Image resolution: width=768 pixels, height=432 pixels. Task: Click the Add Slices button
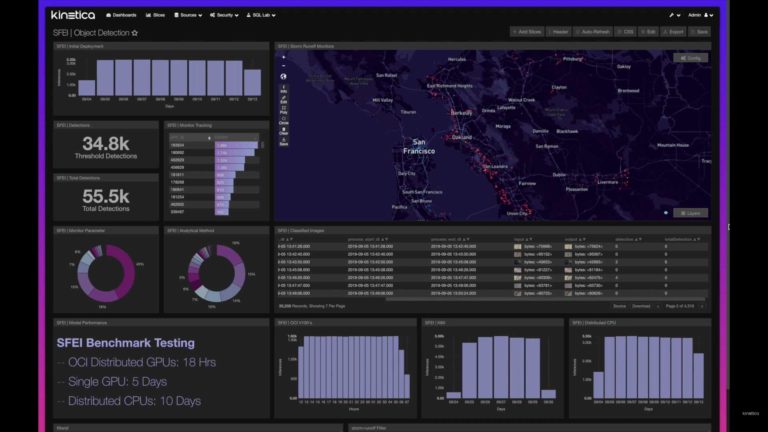pos(526,32)
